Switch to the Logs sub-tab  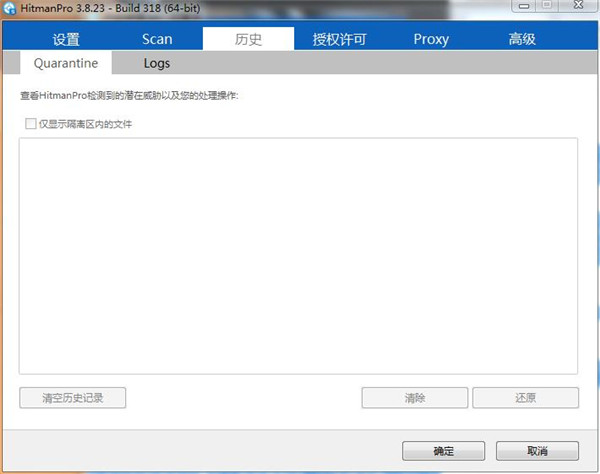tap(157, 63)
